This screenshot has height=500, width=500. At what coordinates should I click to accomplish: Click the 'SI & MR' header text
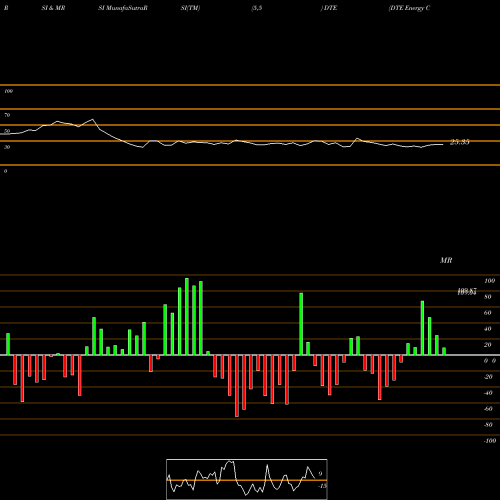tap(53, 8)
